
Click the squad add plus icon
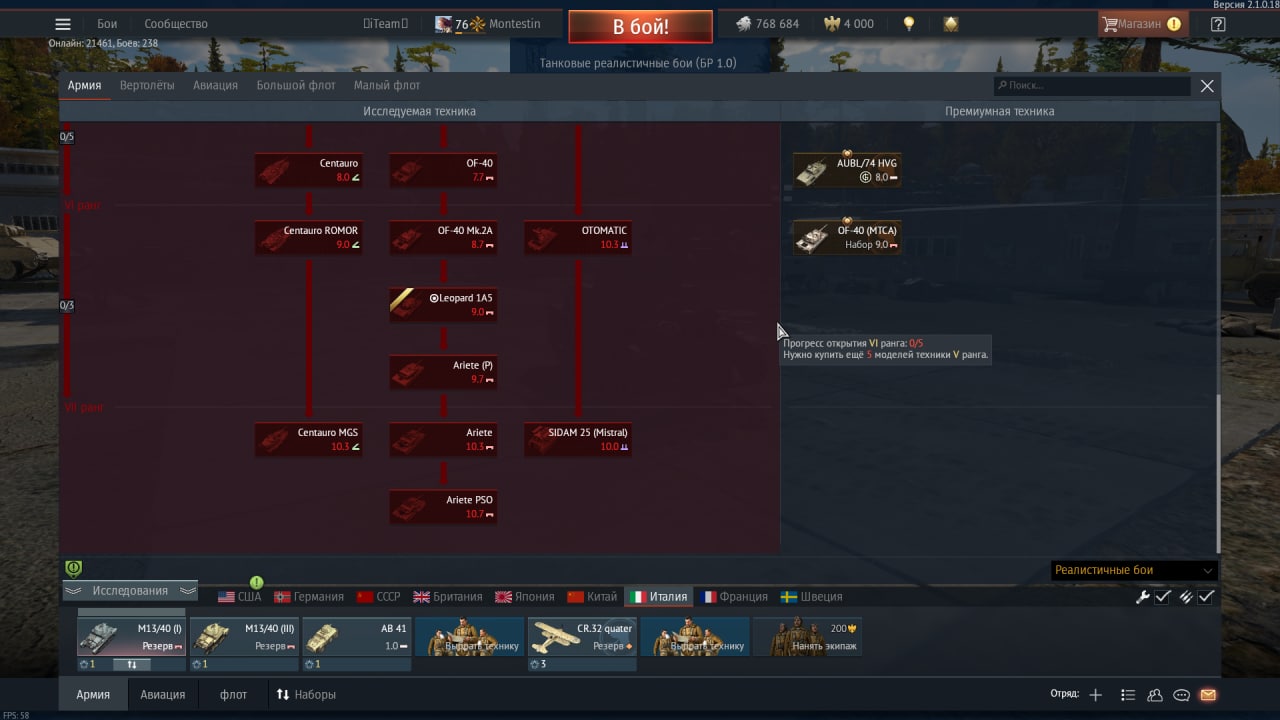tap(1096, 695)
